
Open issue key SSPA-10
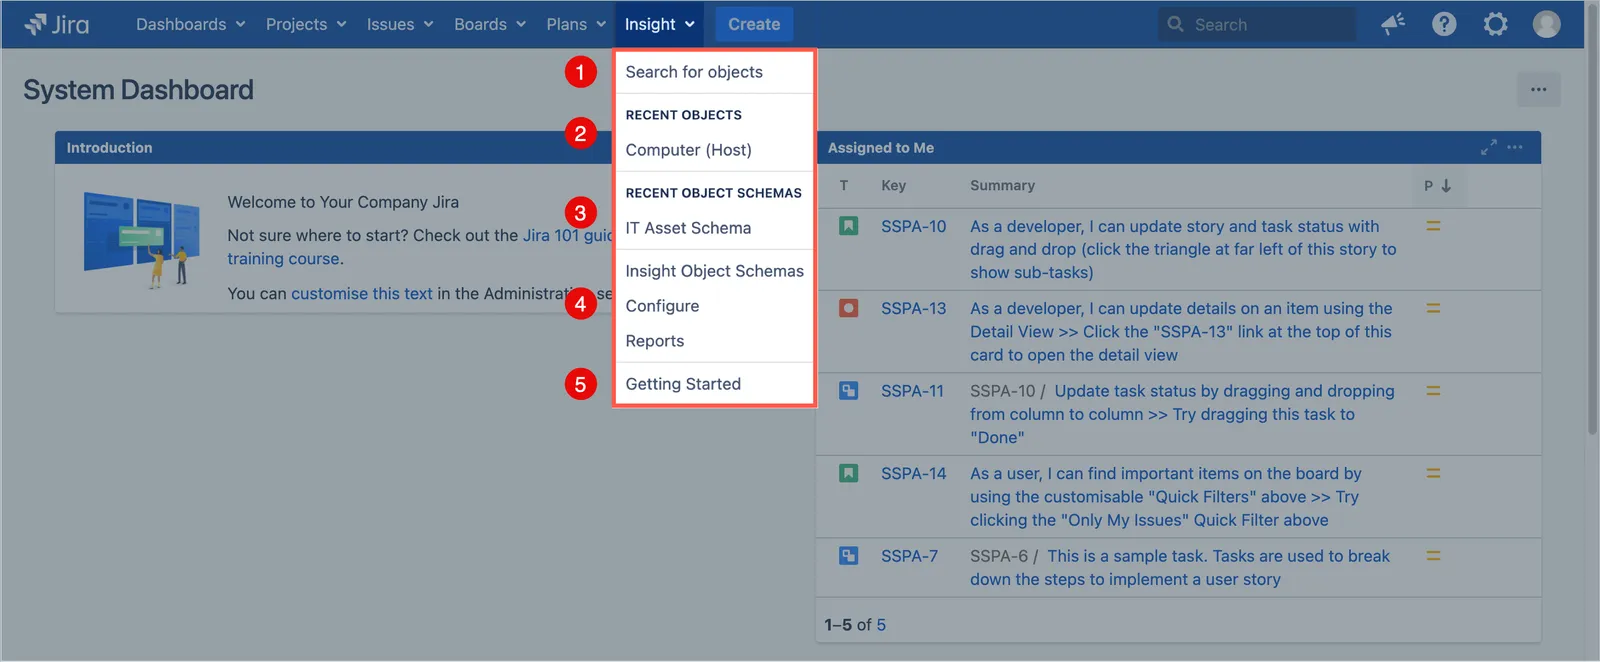(x=913, y=227)
